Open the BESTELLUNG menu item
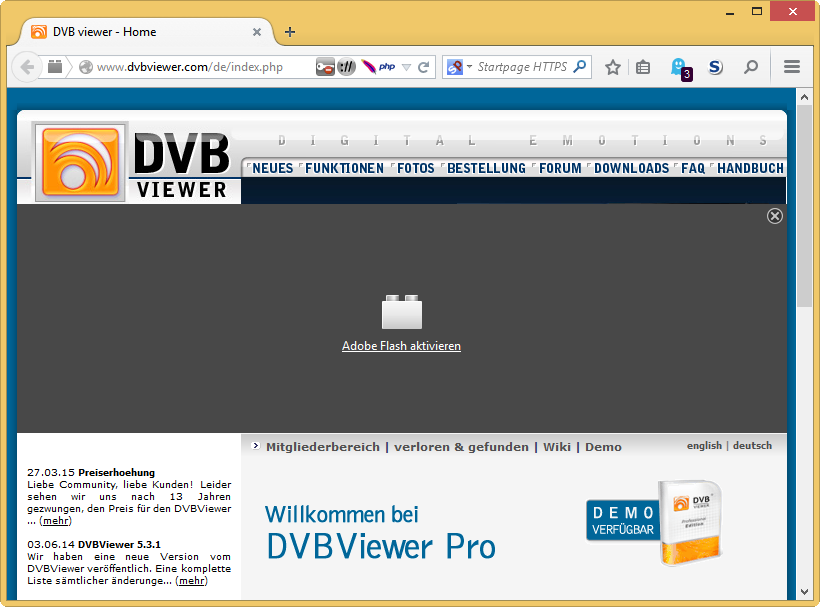Viewport: 820px width, 607px height. (486, 168)
